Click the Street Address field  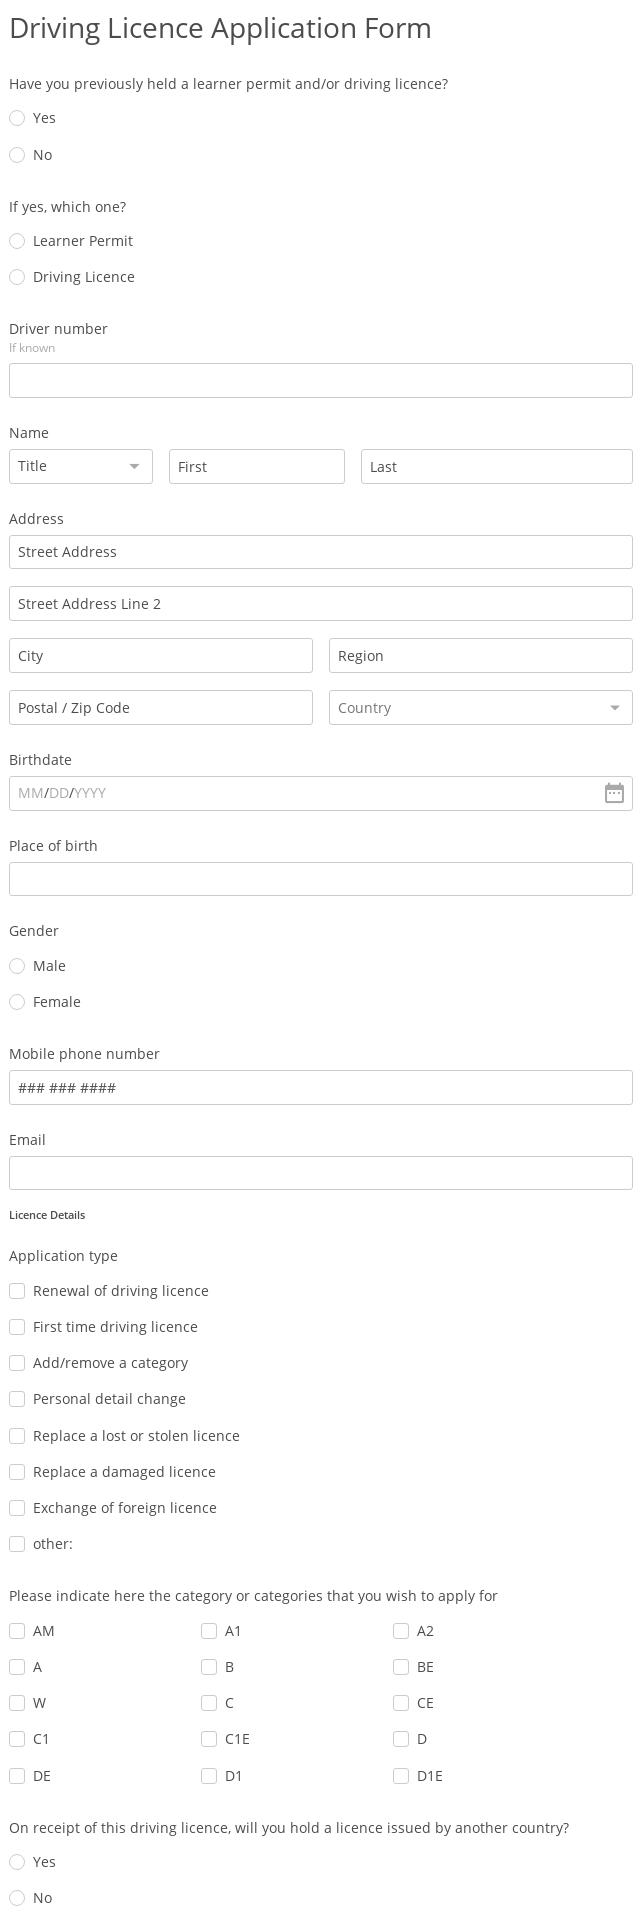pos(320,552)
